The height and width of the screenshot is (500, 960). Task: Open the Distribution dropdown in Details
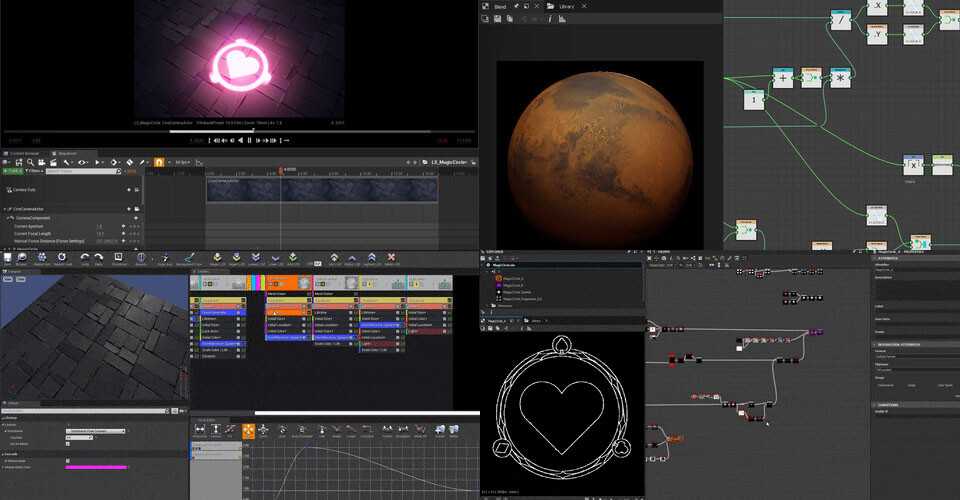pyautogui.click(x=96, y=431)
